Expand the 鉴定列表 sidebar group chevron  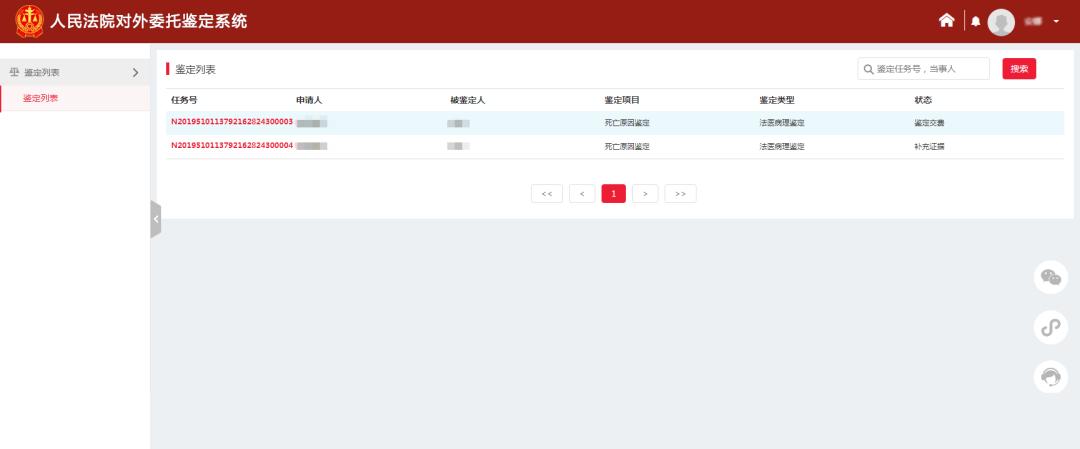click(135, 72)
